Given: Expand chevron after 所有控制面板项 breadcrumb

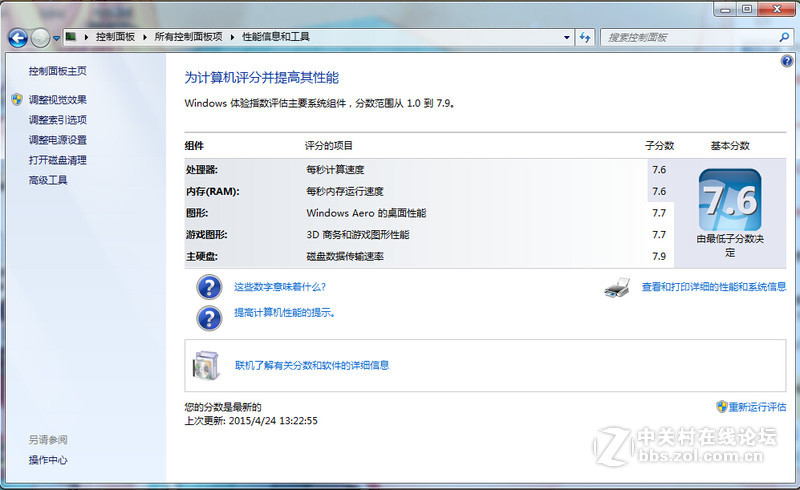Looking at the screenshot, I should pos(232,37).
